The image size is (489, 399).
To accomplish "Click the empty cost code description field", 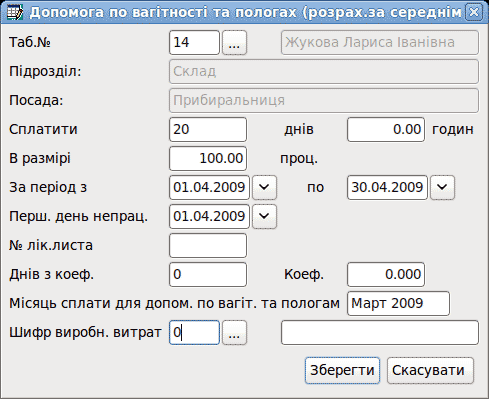I will 380,332.
